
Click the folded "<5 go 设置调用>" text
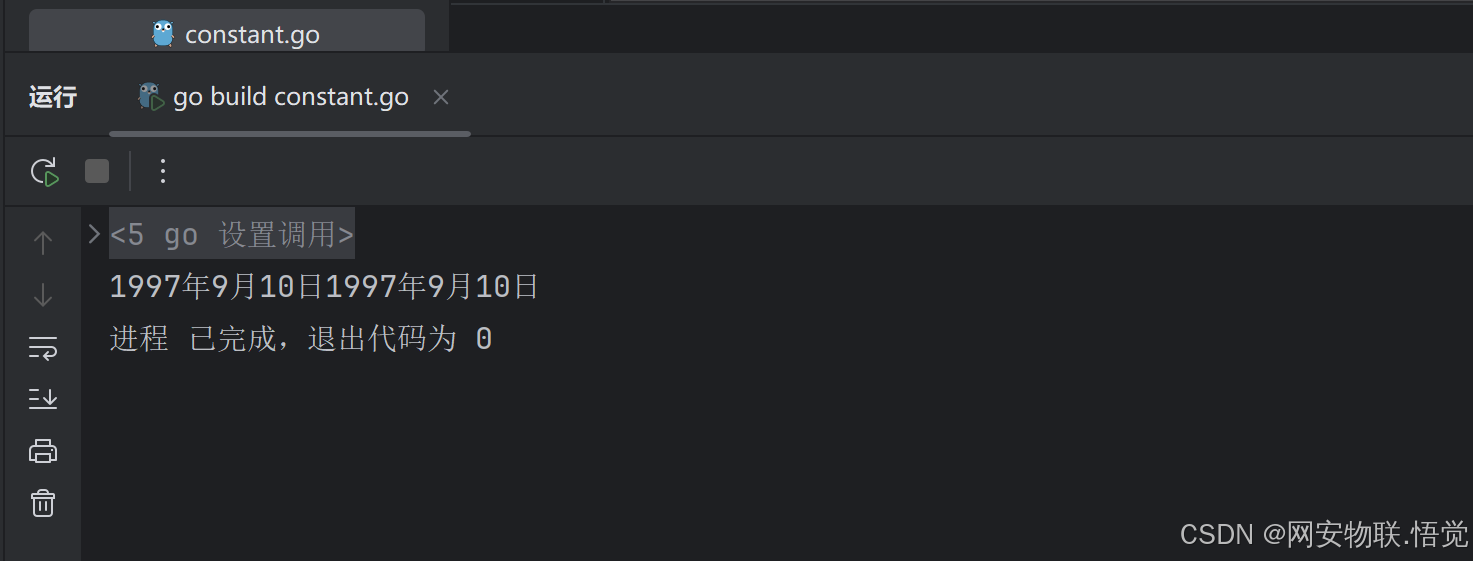(232, 234)
